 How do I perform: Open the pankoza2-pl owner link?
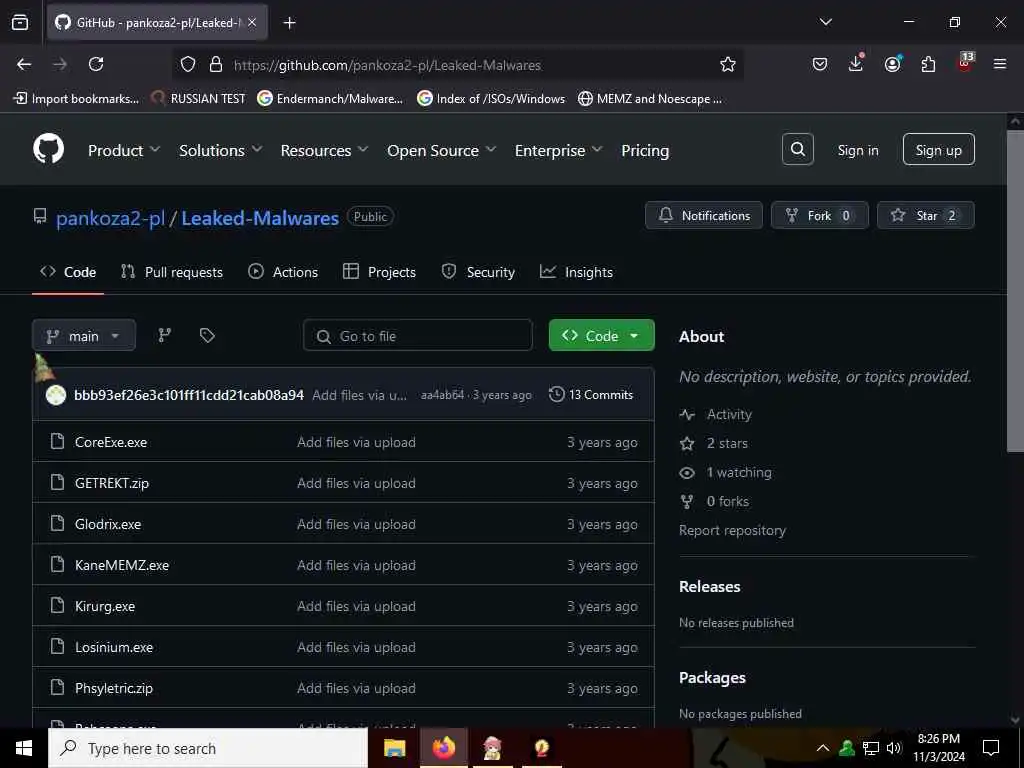(110, 217)
